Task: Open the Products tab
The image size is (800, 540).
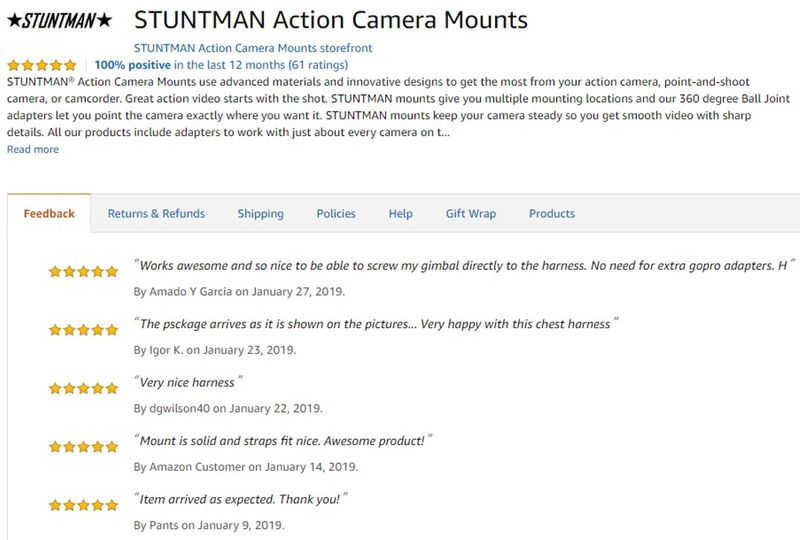Action: tap(552, 213)
